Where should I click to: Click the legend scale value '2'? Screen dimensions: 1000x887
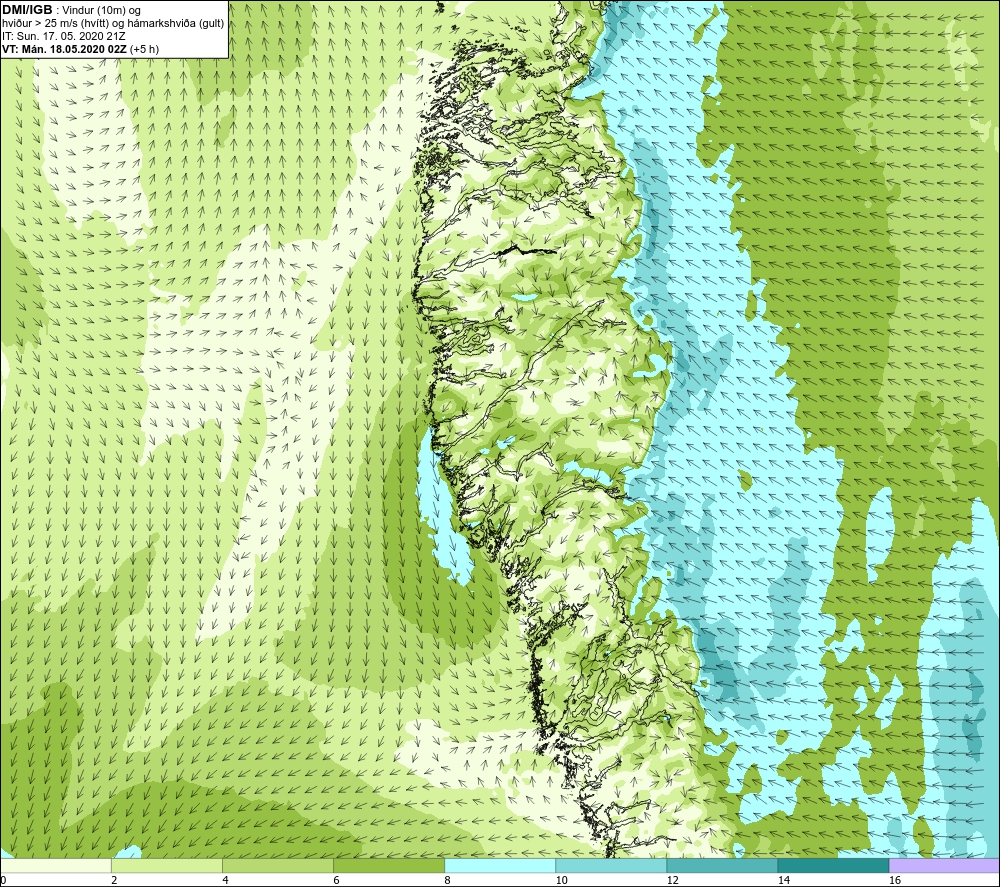[114, 880]
